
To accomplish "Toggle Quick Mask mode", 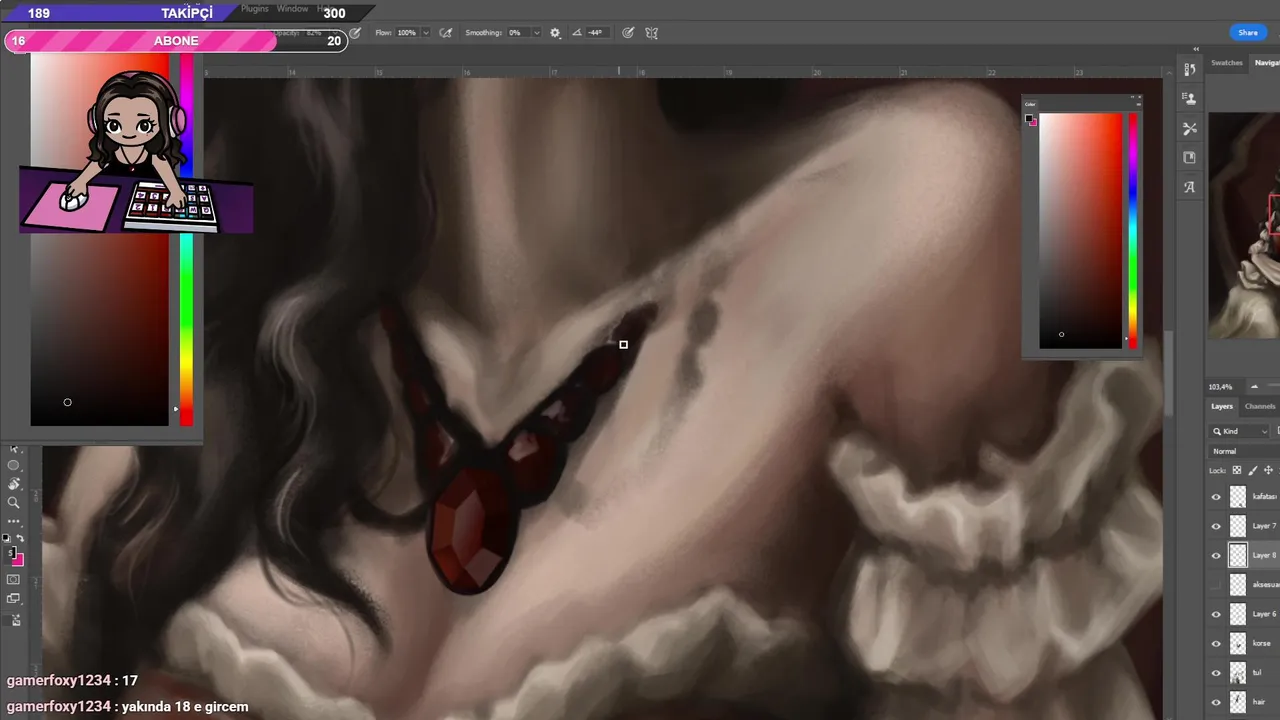I will tap(14, 579).
